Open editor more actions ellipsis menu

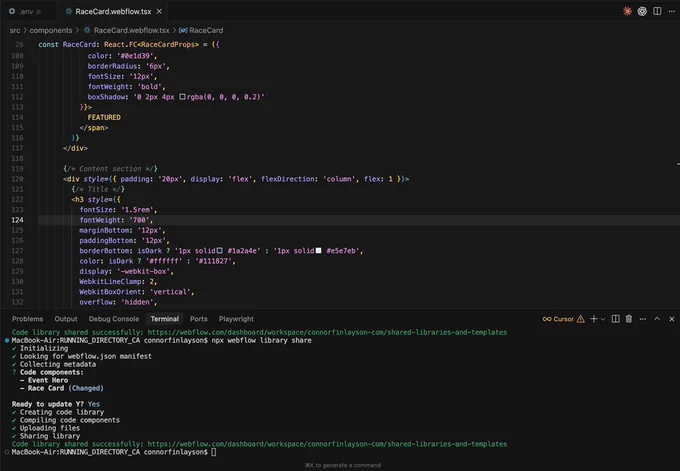pyautogui.click(x=672, y=11)
